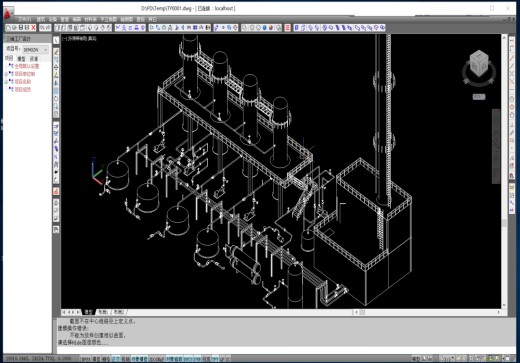This screenshot has height=363, width=520.
Task: Open the first menu in the menu bar
Action: 24,19
